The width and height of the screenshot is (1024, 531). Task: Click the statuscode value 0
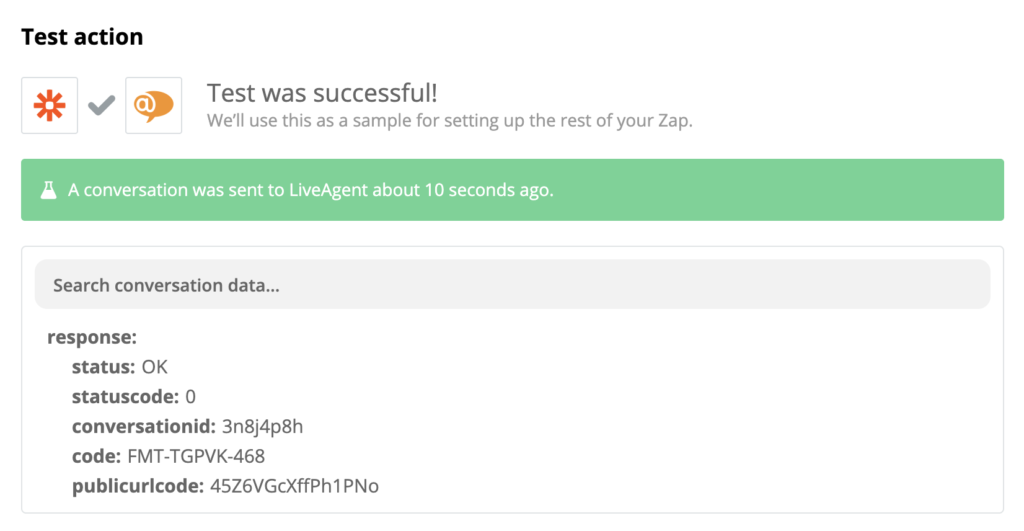pos(191,397)
